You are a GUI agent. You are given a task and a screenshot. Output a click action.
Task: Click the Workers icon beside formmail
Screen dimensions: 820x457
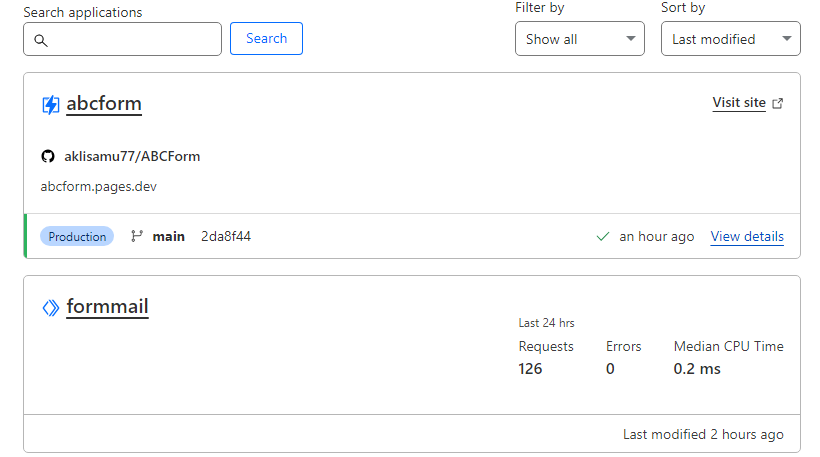(x=51, y=308)
